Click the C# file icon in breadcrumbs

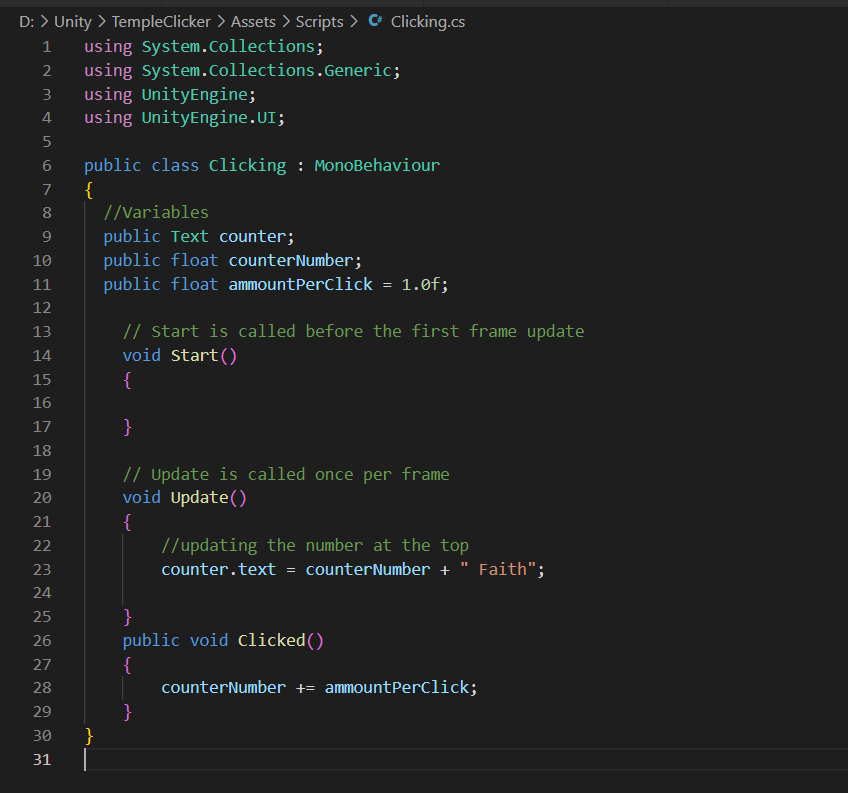pos(375,21)
